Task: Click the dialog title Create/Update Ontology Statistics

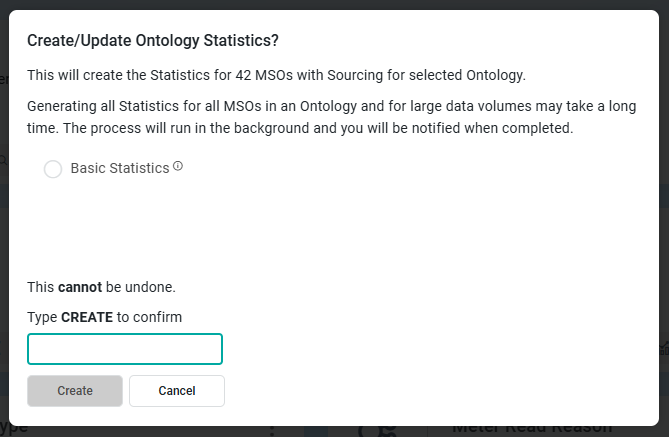Action: pos(153,41)
